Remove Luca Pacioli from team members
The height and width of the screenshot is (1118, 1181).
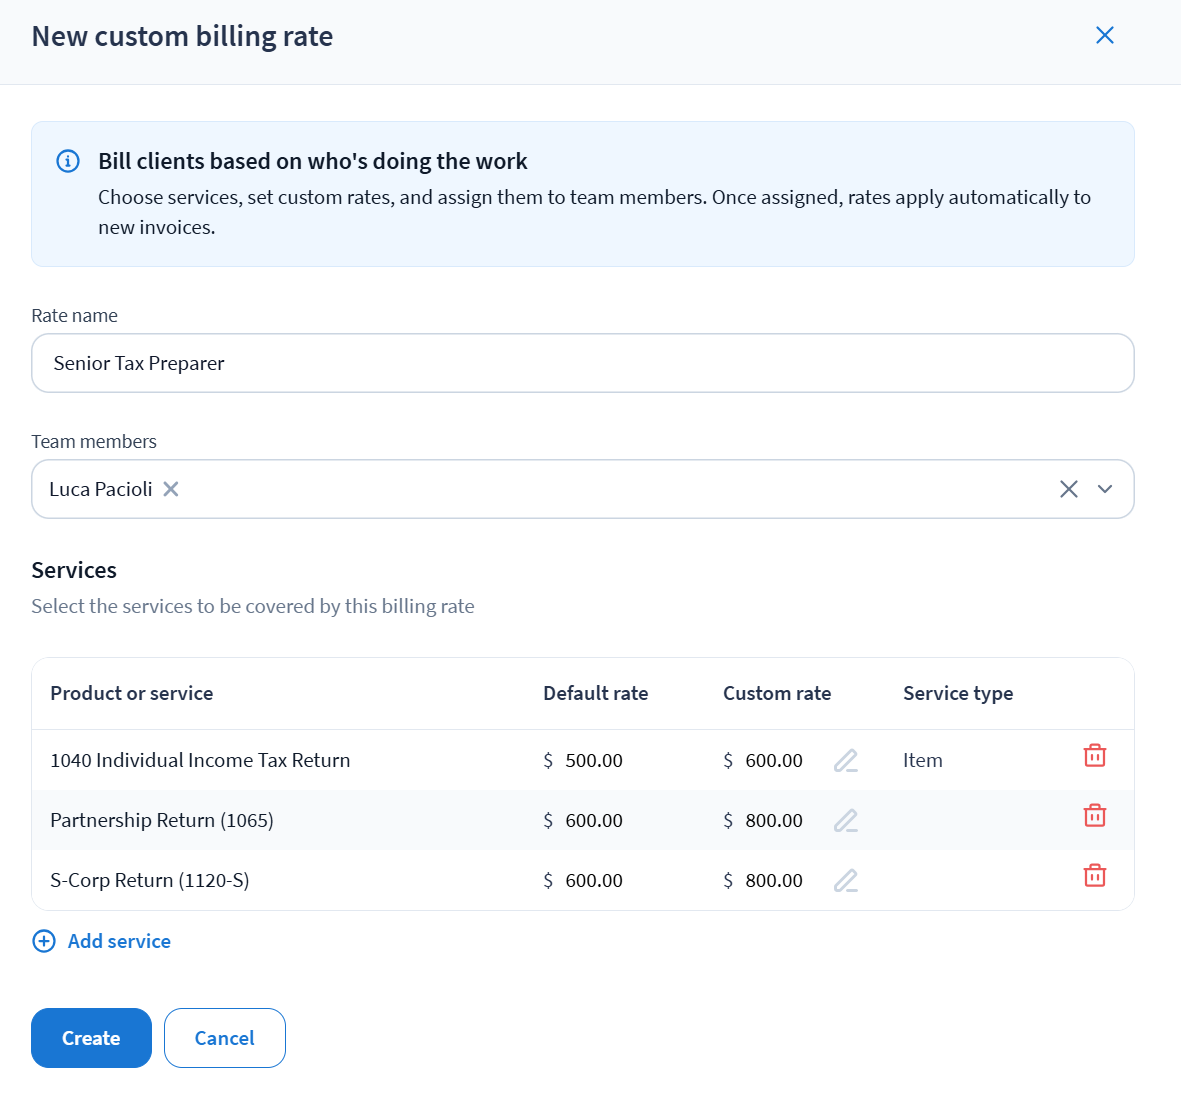click(x=171, y=489)
